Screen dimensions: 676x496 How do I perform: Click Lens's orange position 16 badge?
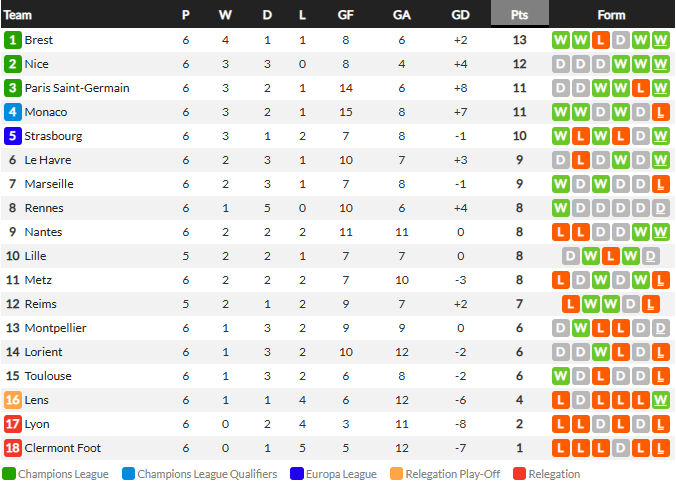[x=13, y=400]
